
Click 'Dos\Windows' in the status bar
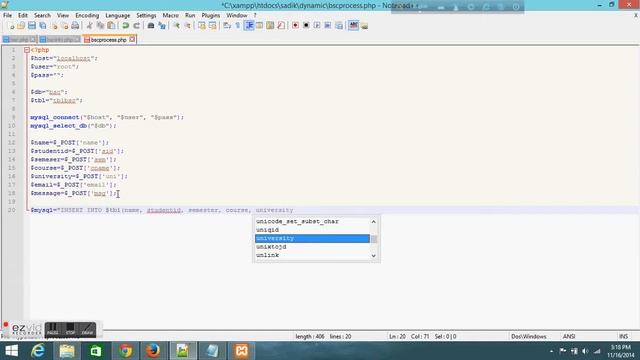point(529,337)
